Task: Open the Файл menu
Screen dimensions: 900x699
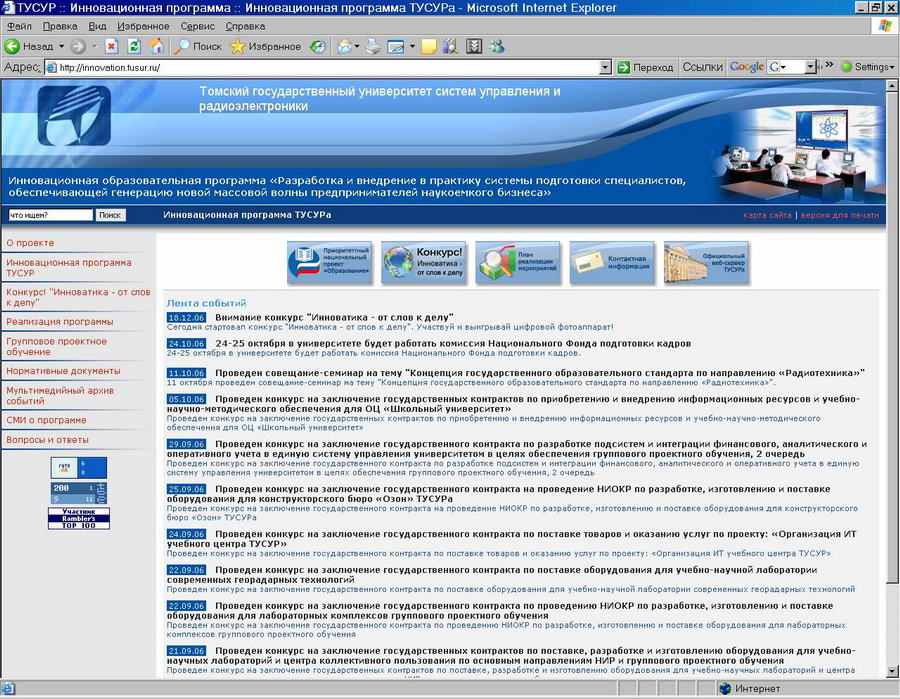Action: click(x=20, y=26)
